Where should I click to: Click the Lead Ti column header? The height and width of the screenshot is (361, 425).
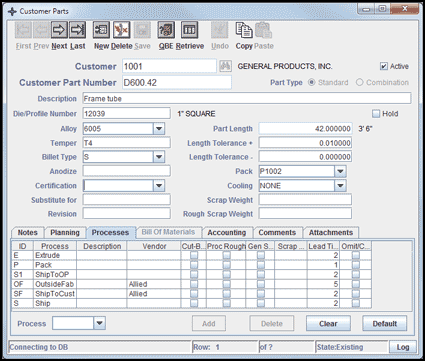323,246
